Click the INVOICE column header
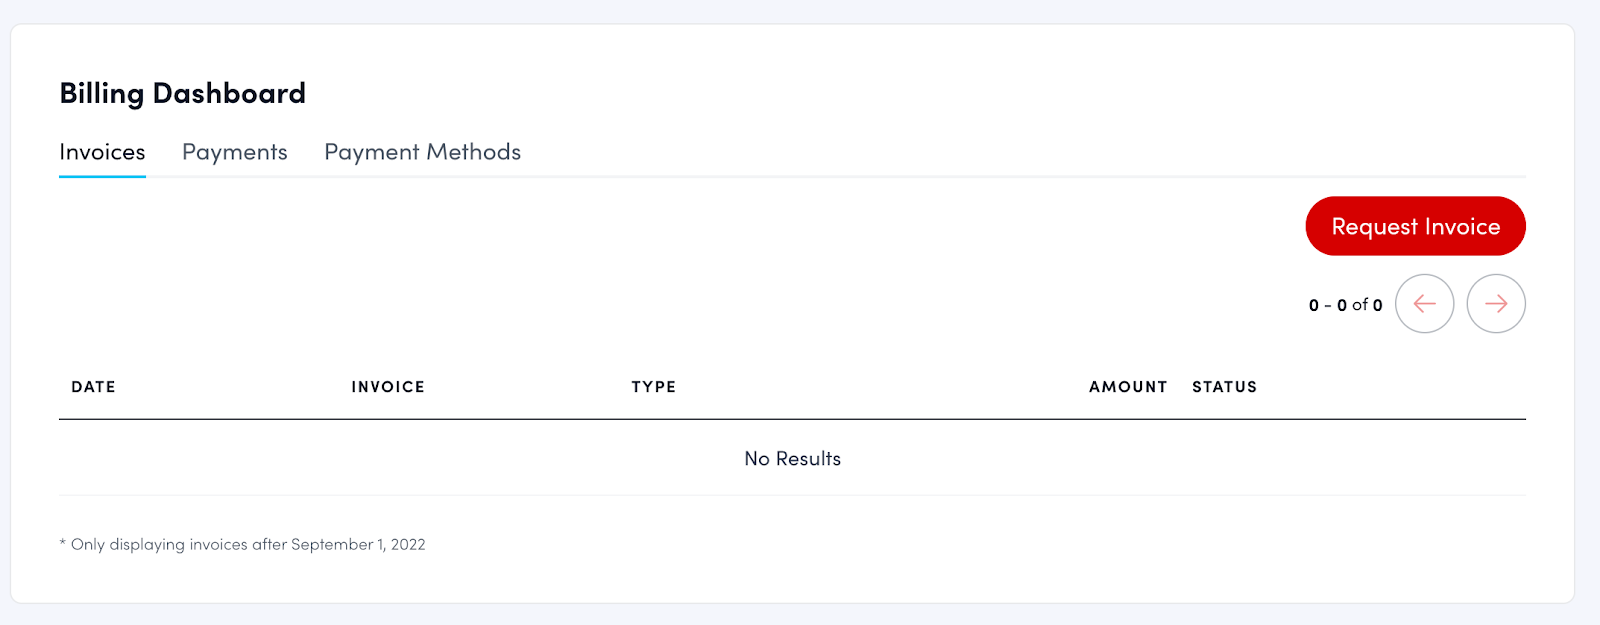Screen dimensions: 1600x625 (388, 387)
